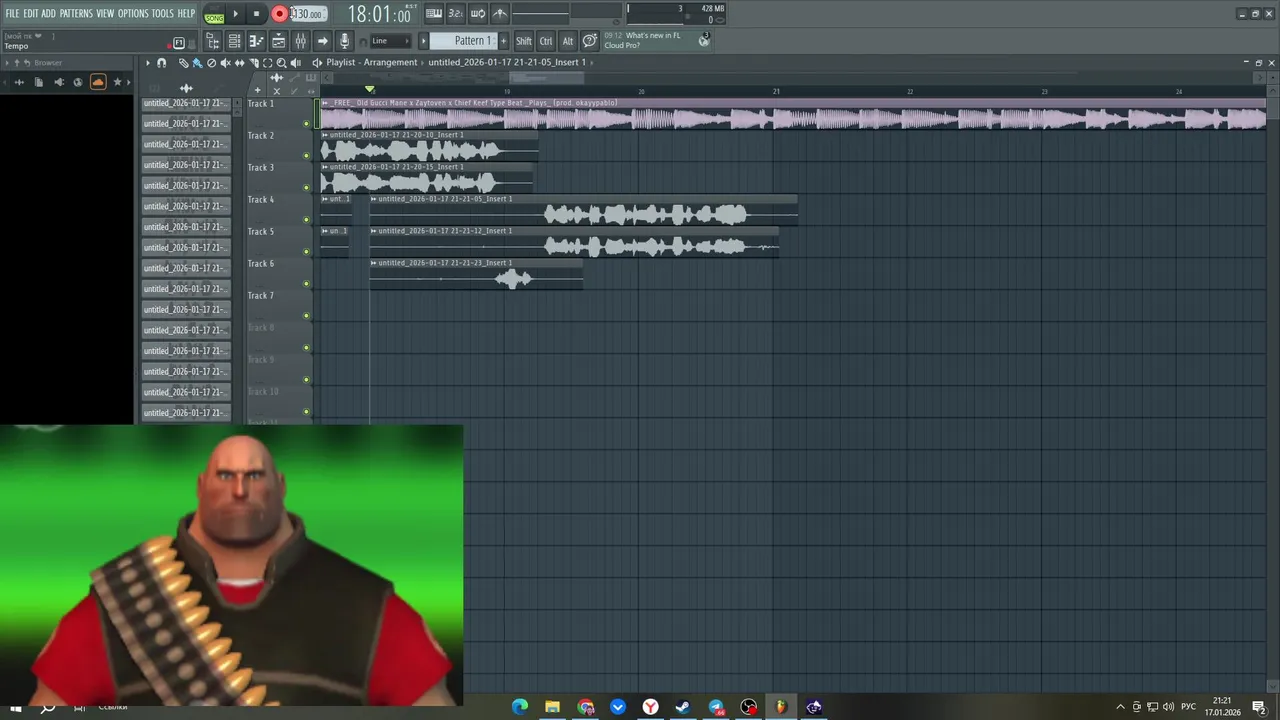The width and height of the screenshot is (1280, 720).
Task: Open the Piano roll icon
Action: (256, 41)
